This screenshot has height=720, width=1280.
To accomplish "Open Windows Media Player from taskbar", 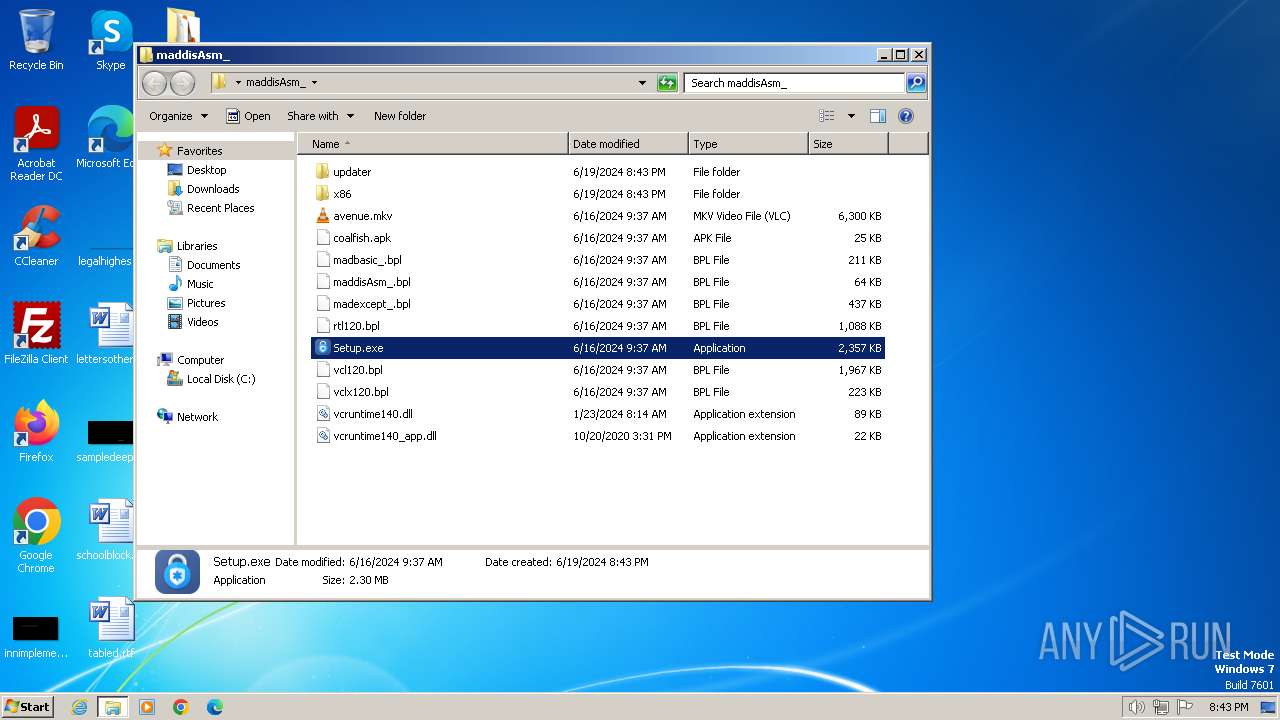I will (x=147, y=707).
